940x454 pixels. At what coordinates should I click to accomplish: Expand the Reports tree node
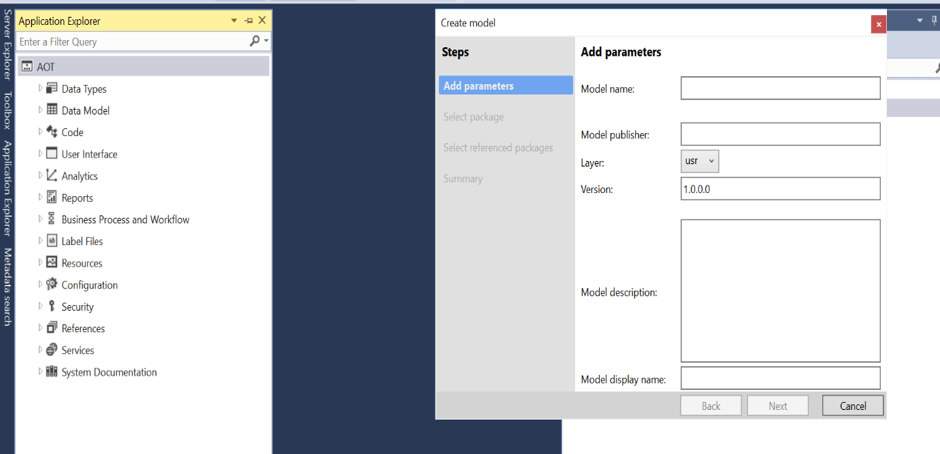[40, 198]
